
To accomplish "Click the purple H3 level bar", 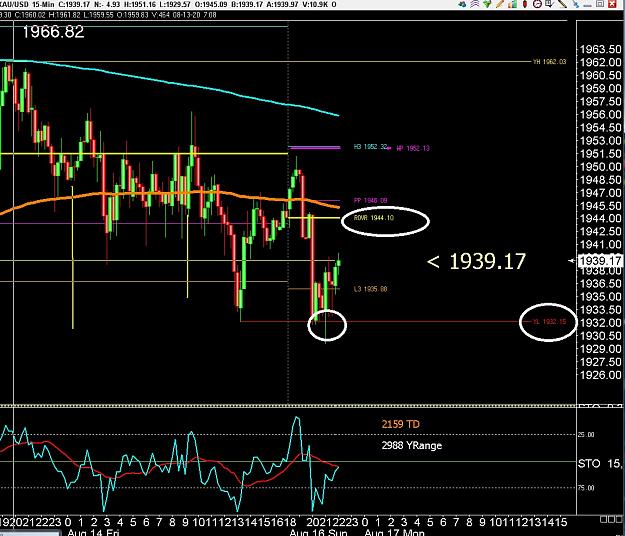I will (314, 148).
